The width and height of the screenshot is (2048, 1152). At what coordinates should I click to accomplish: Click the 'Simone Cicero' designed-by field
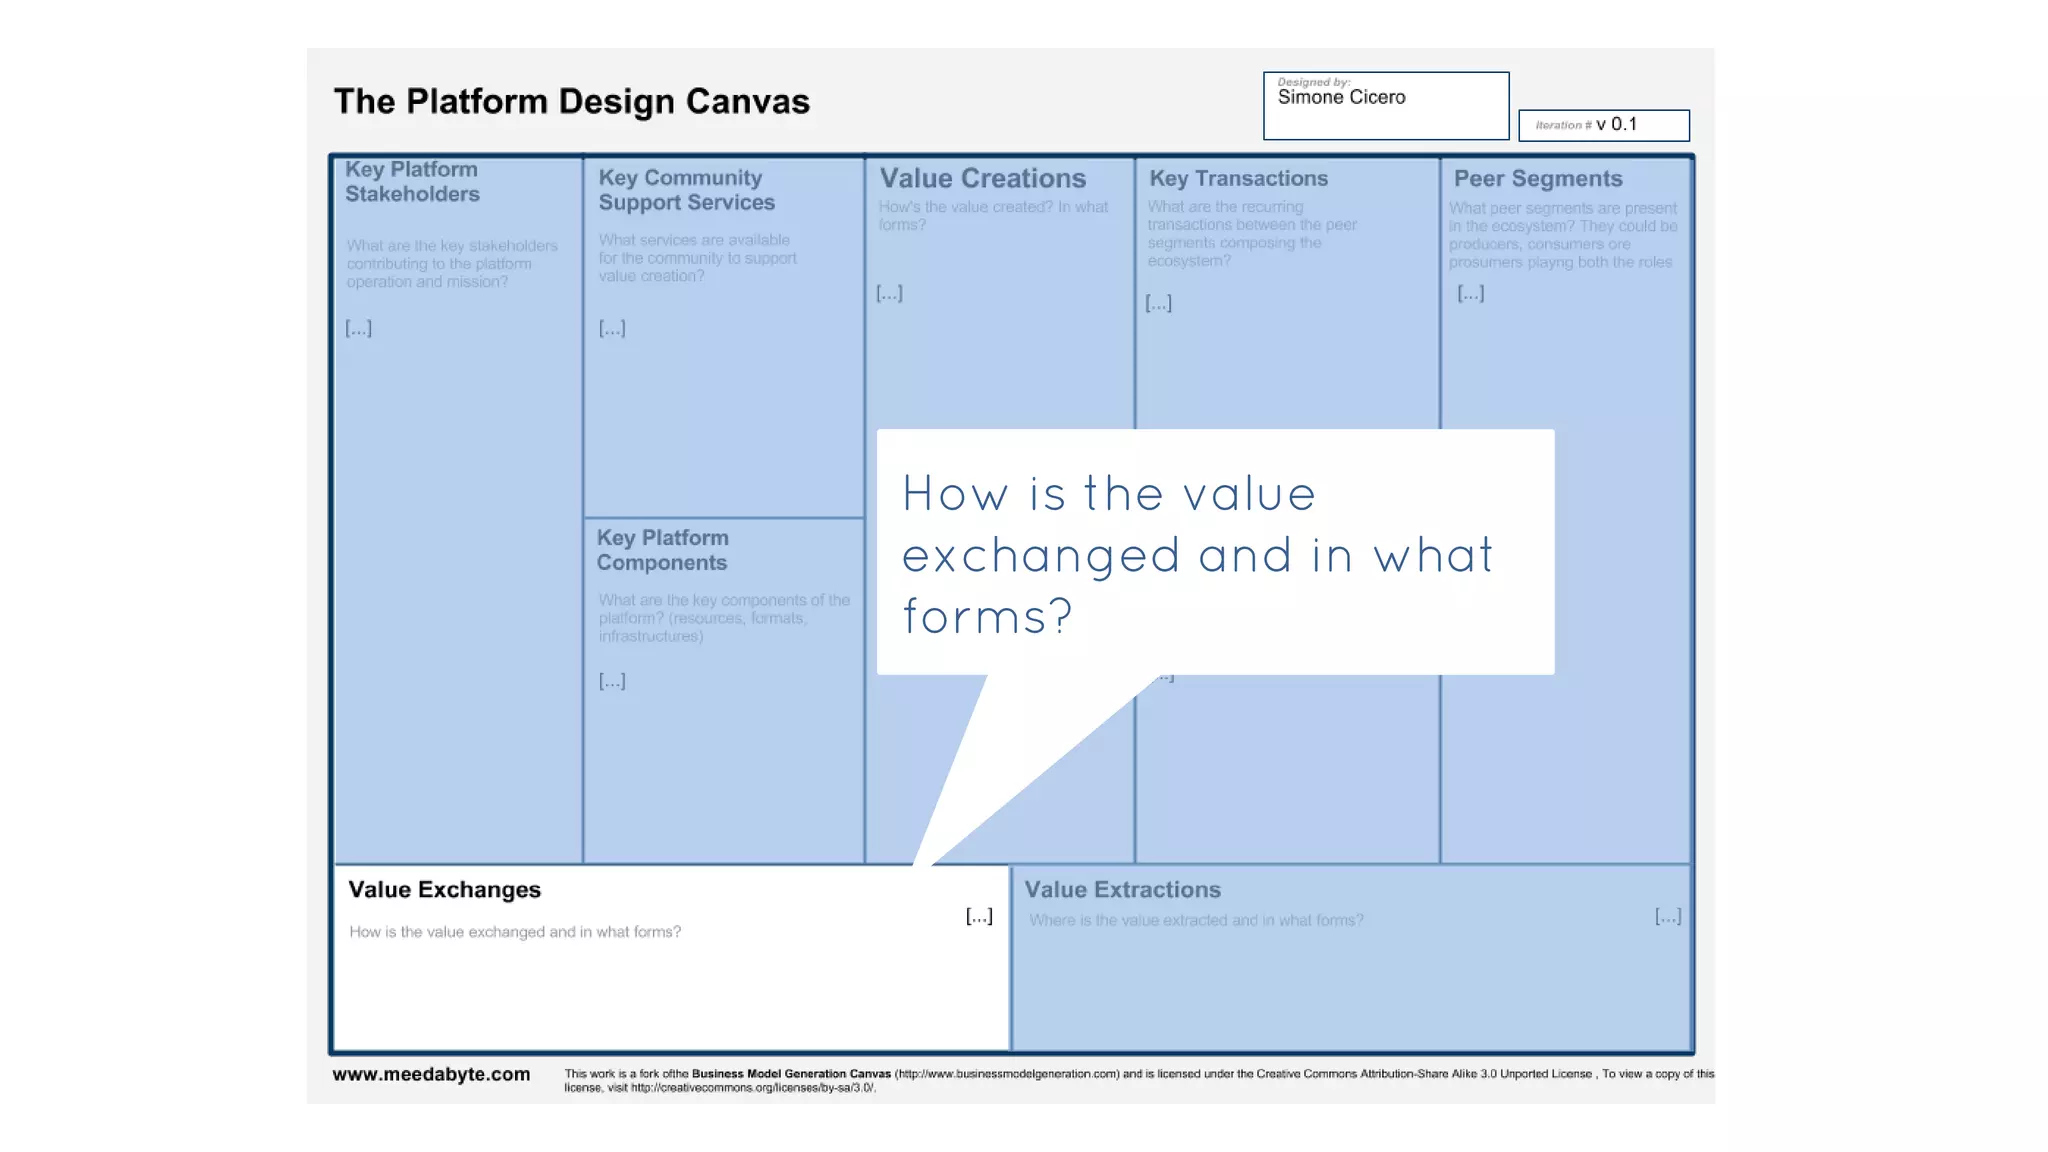(1386, 105)
